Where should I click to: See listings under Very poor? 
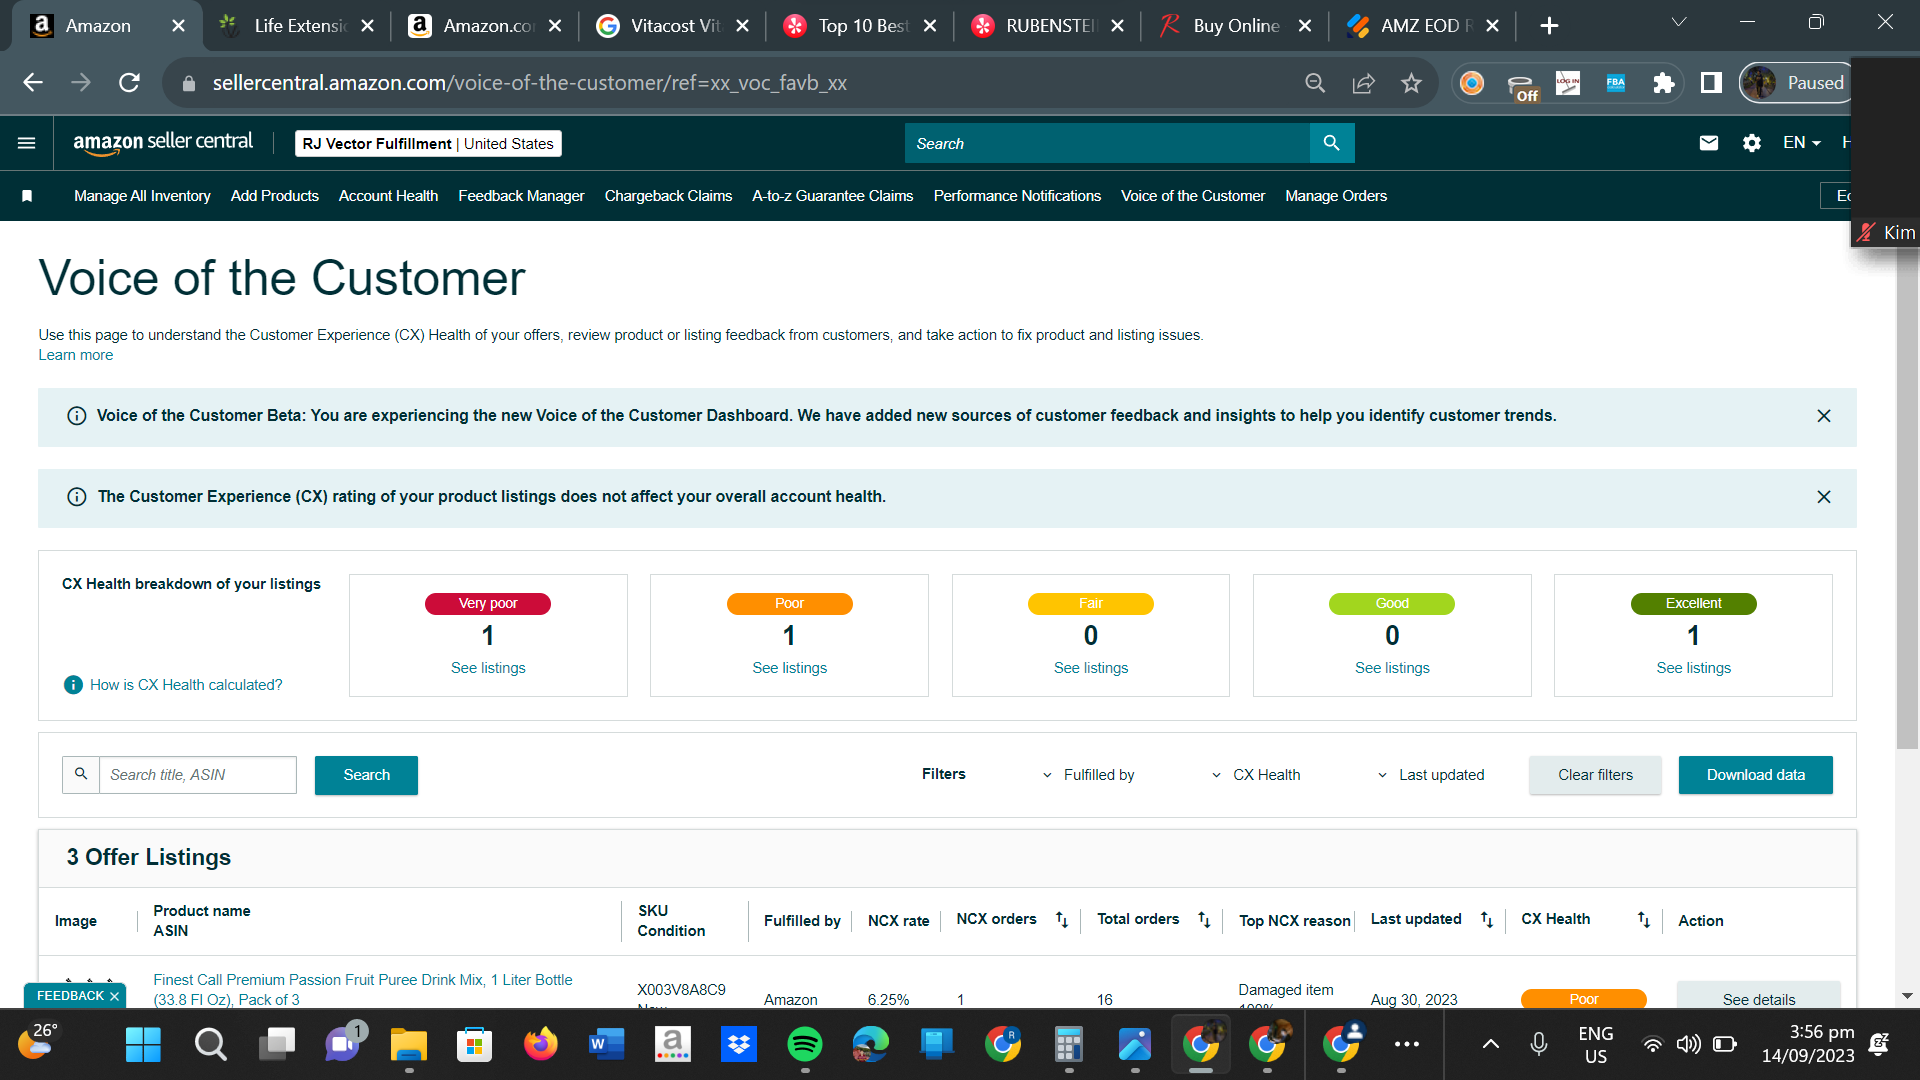(x=488, y=668)
